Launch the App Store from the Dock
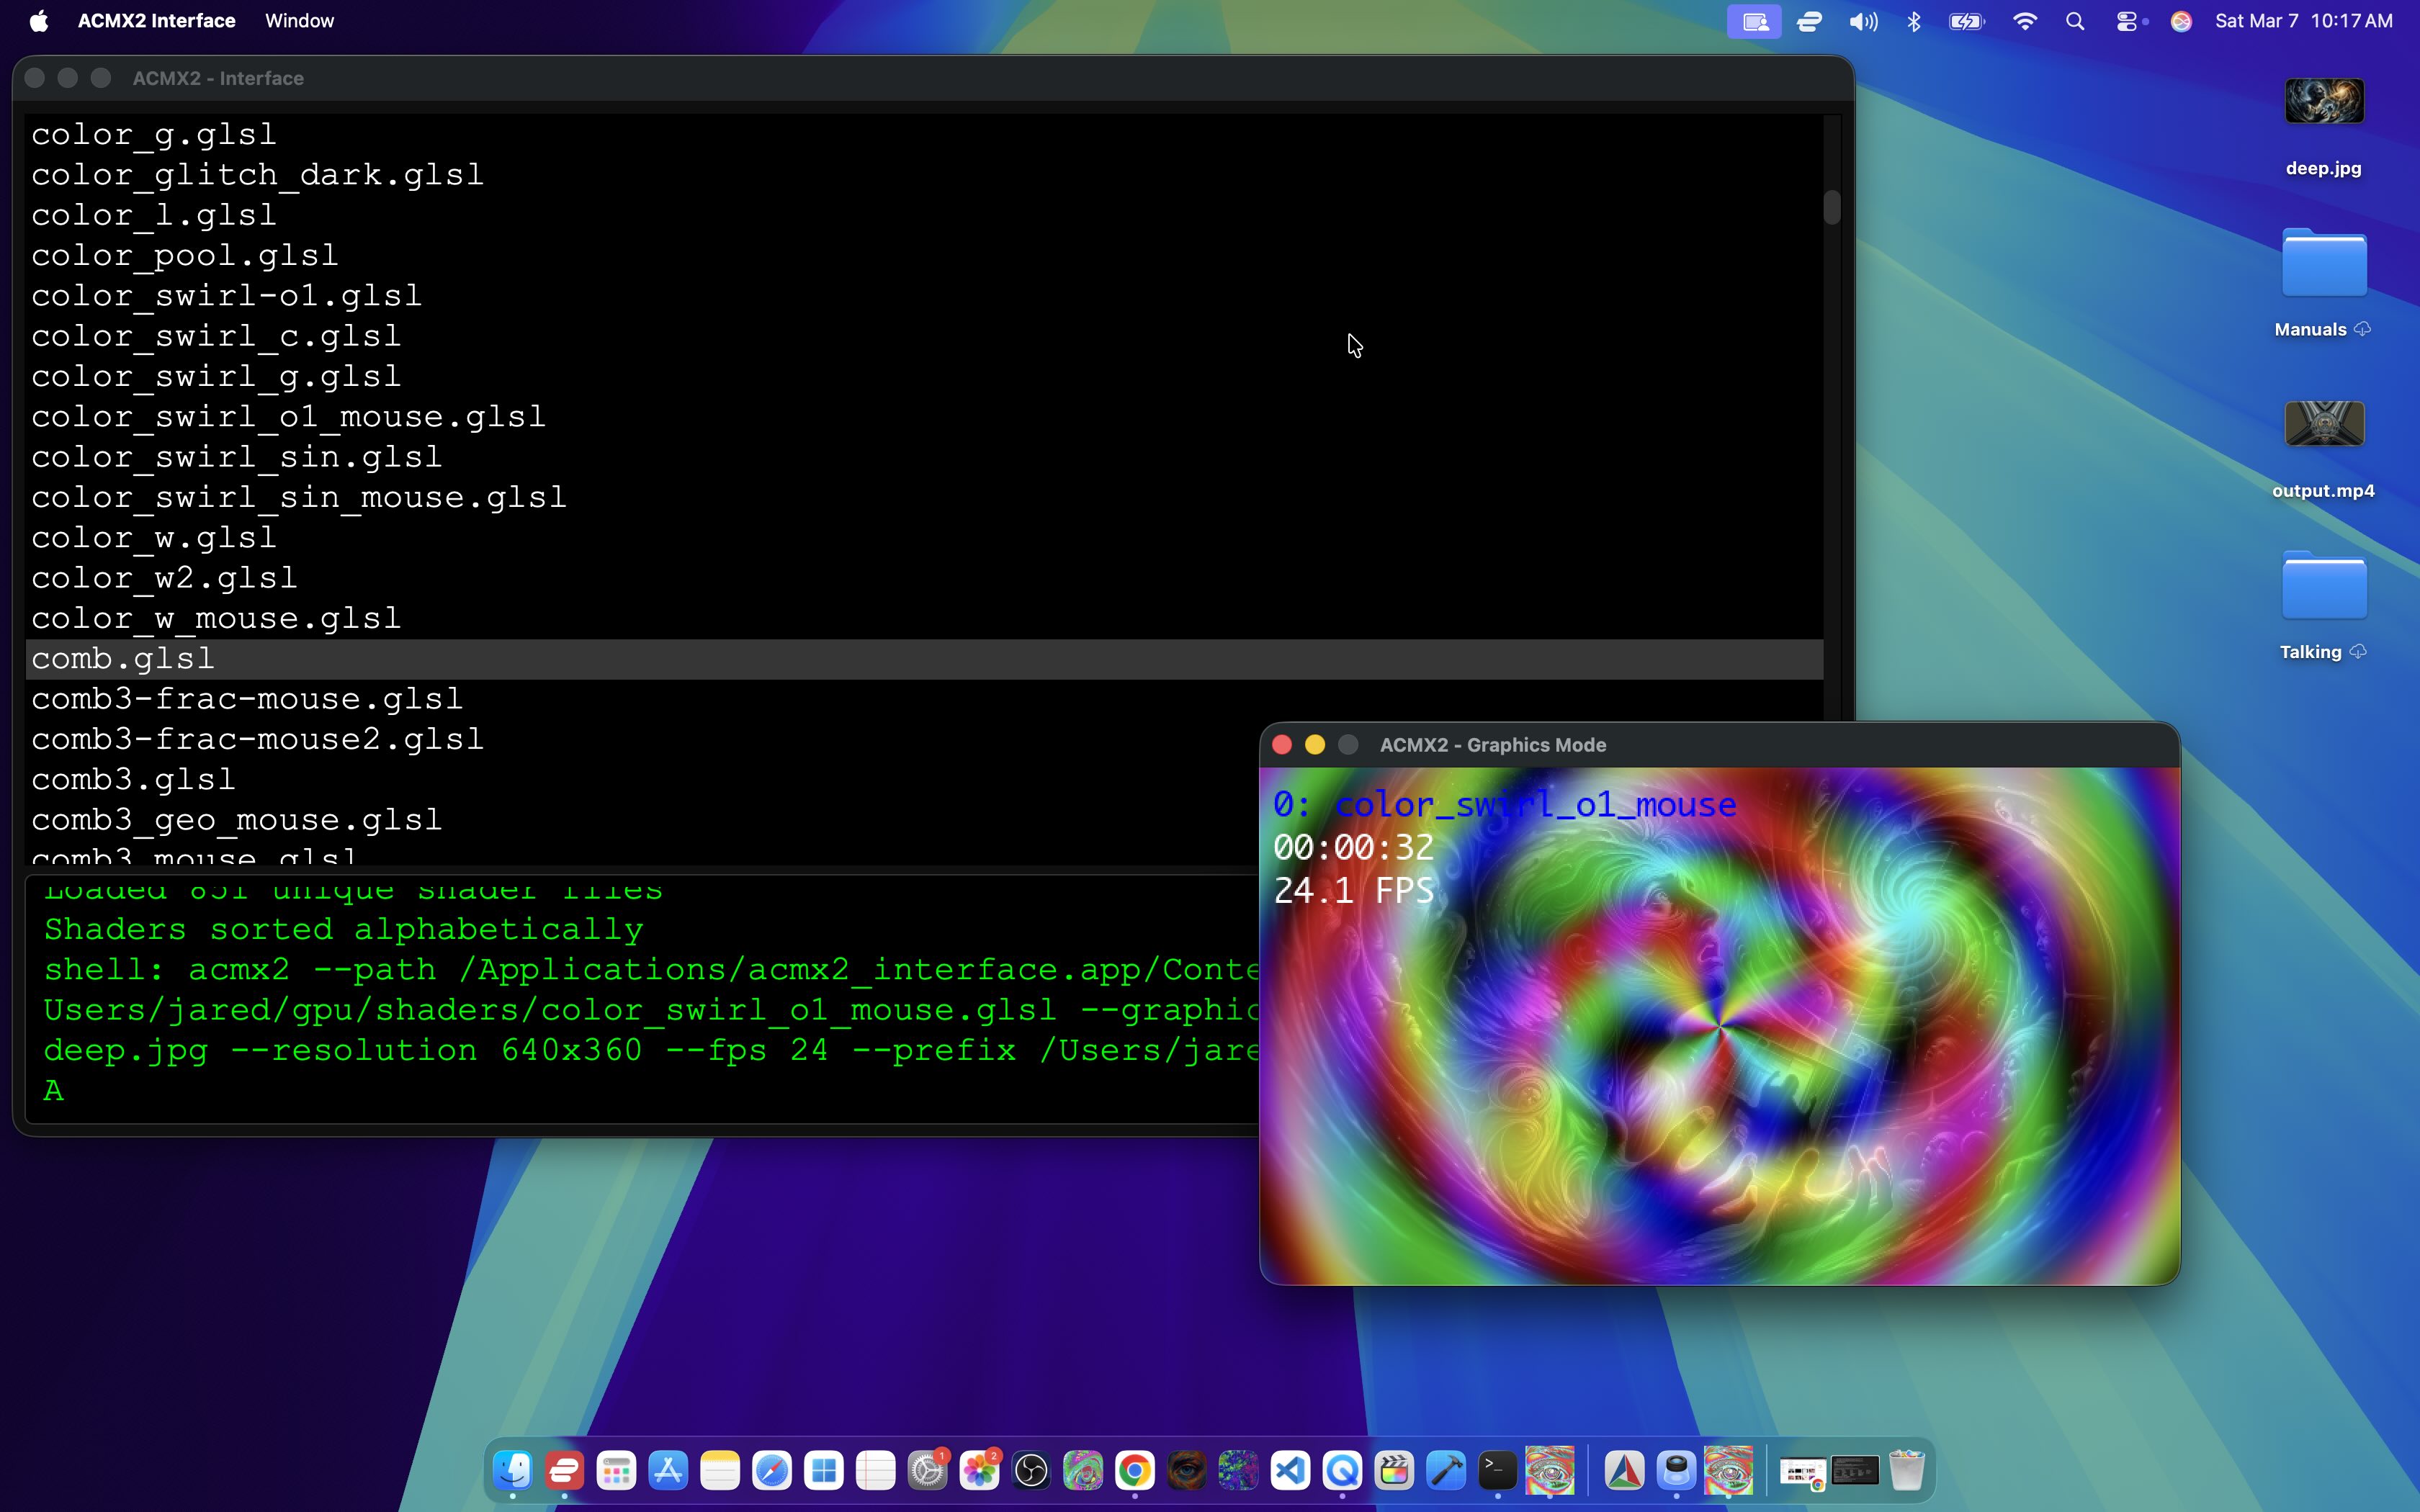The height and width of the screenshot is (1512, 2420). (x=668, y=1470)
